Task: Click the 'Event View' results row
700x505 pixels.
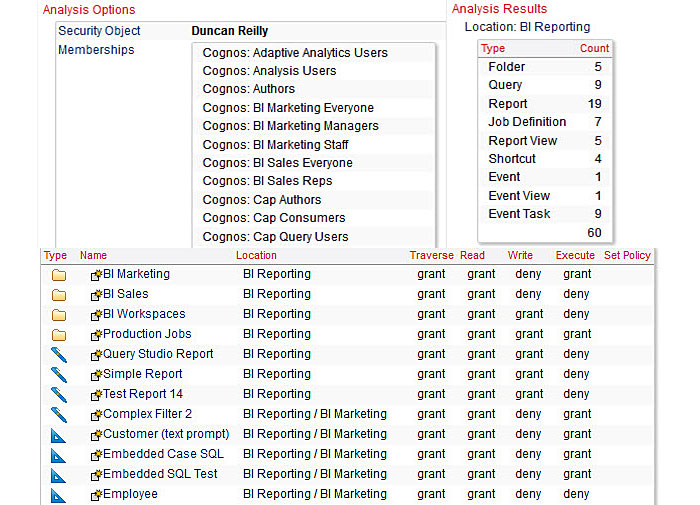Action: coord(545,196)
